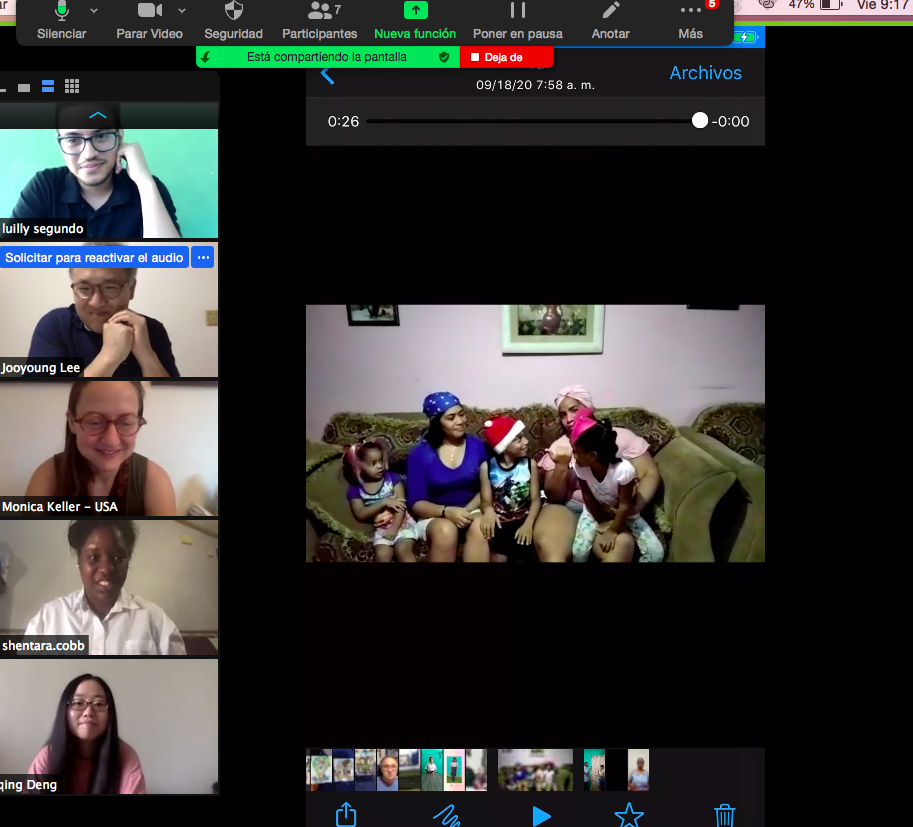Select the vertical strip view layout
The image size is (913, 827).
click(x=48, y=86)
